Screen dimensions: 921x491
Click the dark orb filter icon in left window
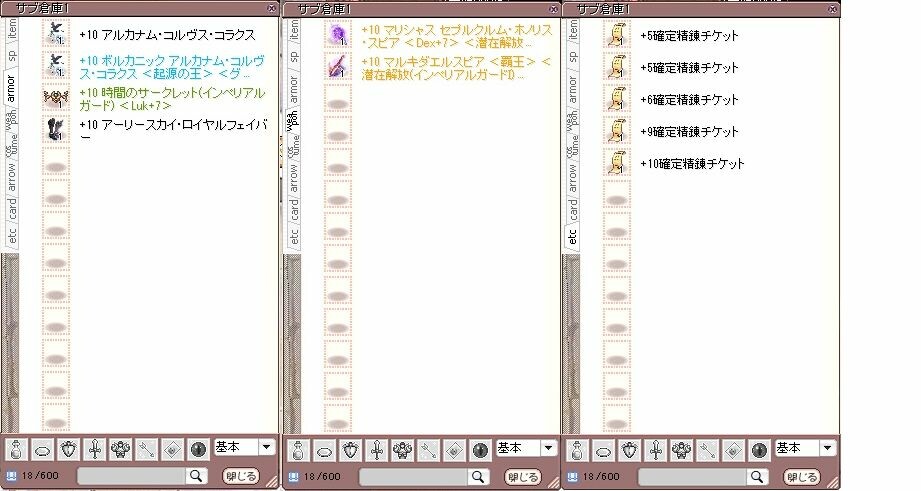tap(198, 449)
